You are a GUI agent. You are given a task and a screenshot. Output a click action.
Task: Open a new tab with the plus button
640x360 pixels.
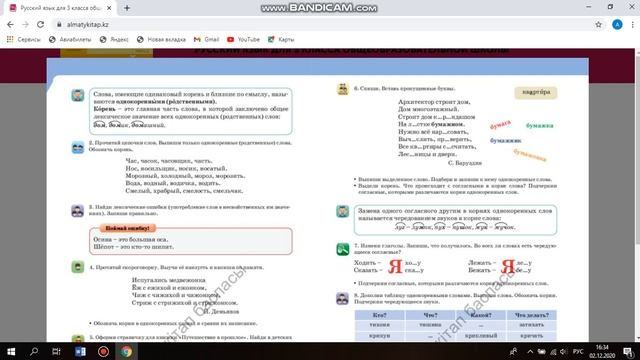(127, 8)
